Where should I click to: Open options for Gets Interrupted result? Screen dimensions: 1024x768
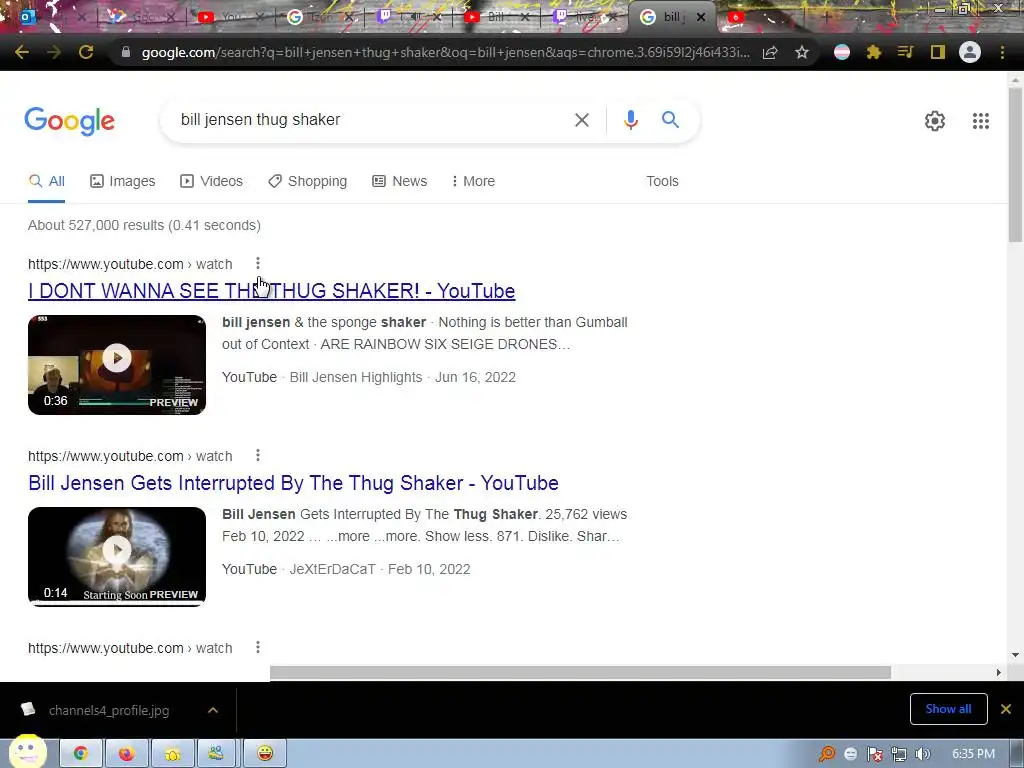point(258,455)
